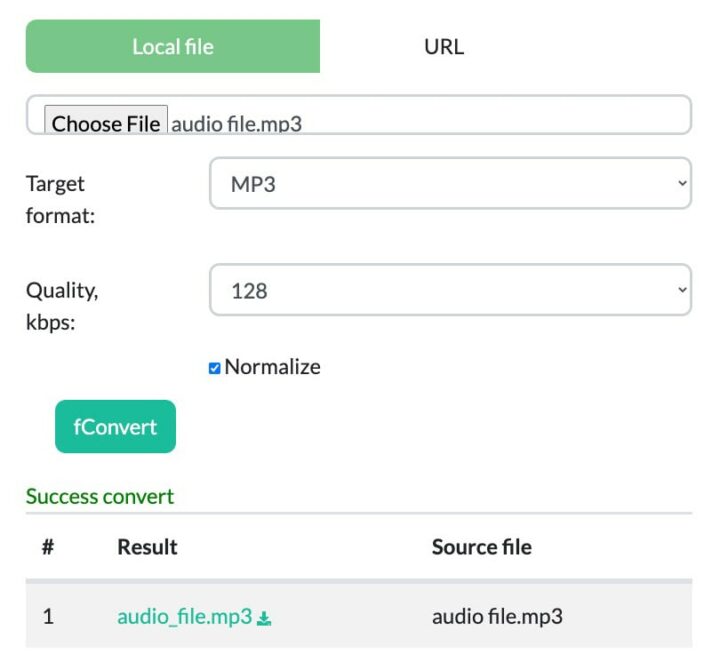
Task: Click the source file name in the table row
Action: (497, 616)
